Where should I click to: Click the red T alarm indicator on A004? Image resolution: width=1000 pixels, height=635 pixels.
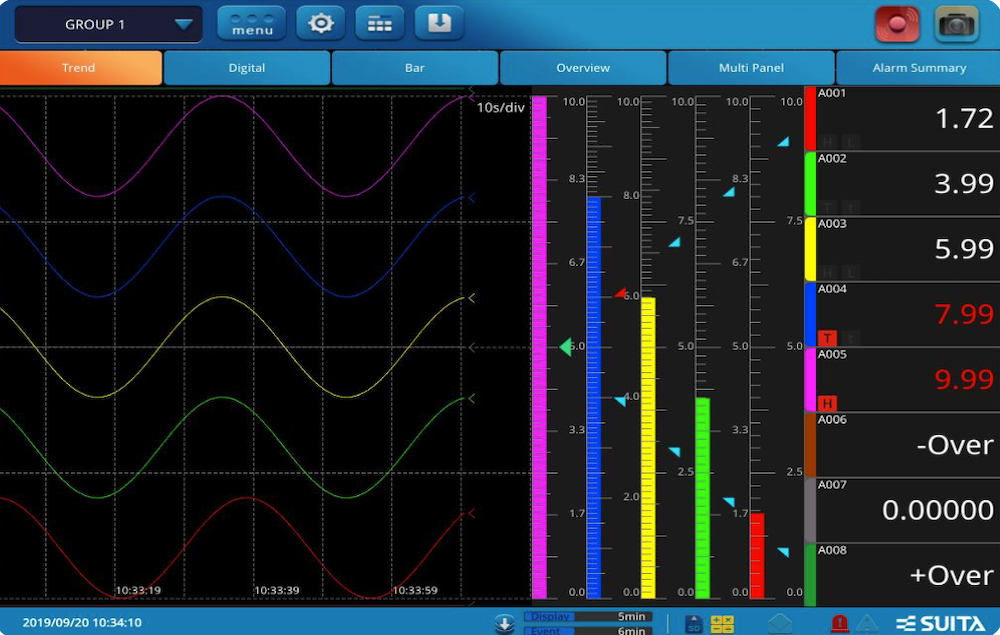[827, 339]
